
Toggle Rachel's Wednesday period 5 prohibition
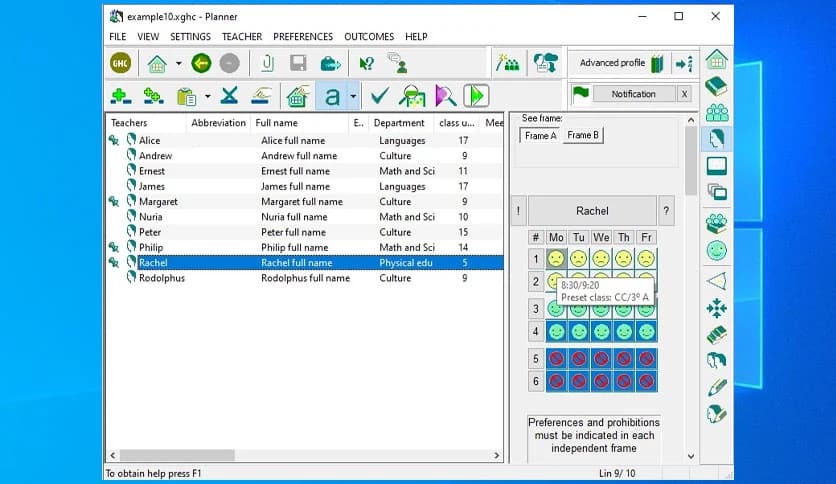601,359
